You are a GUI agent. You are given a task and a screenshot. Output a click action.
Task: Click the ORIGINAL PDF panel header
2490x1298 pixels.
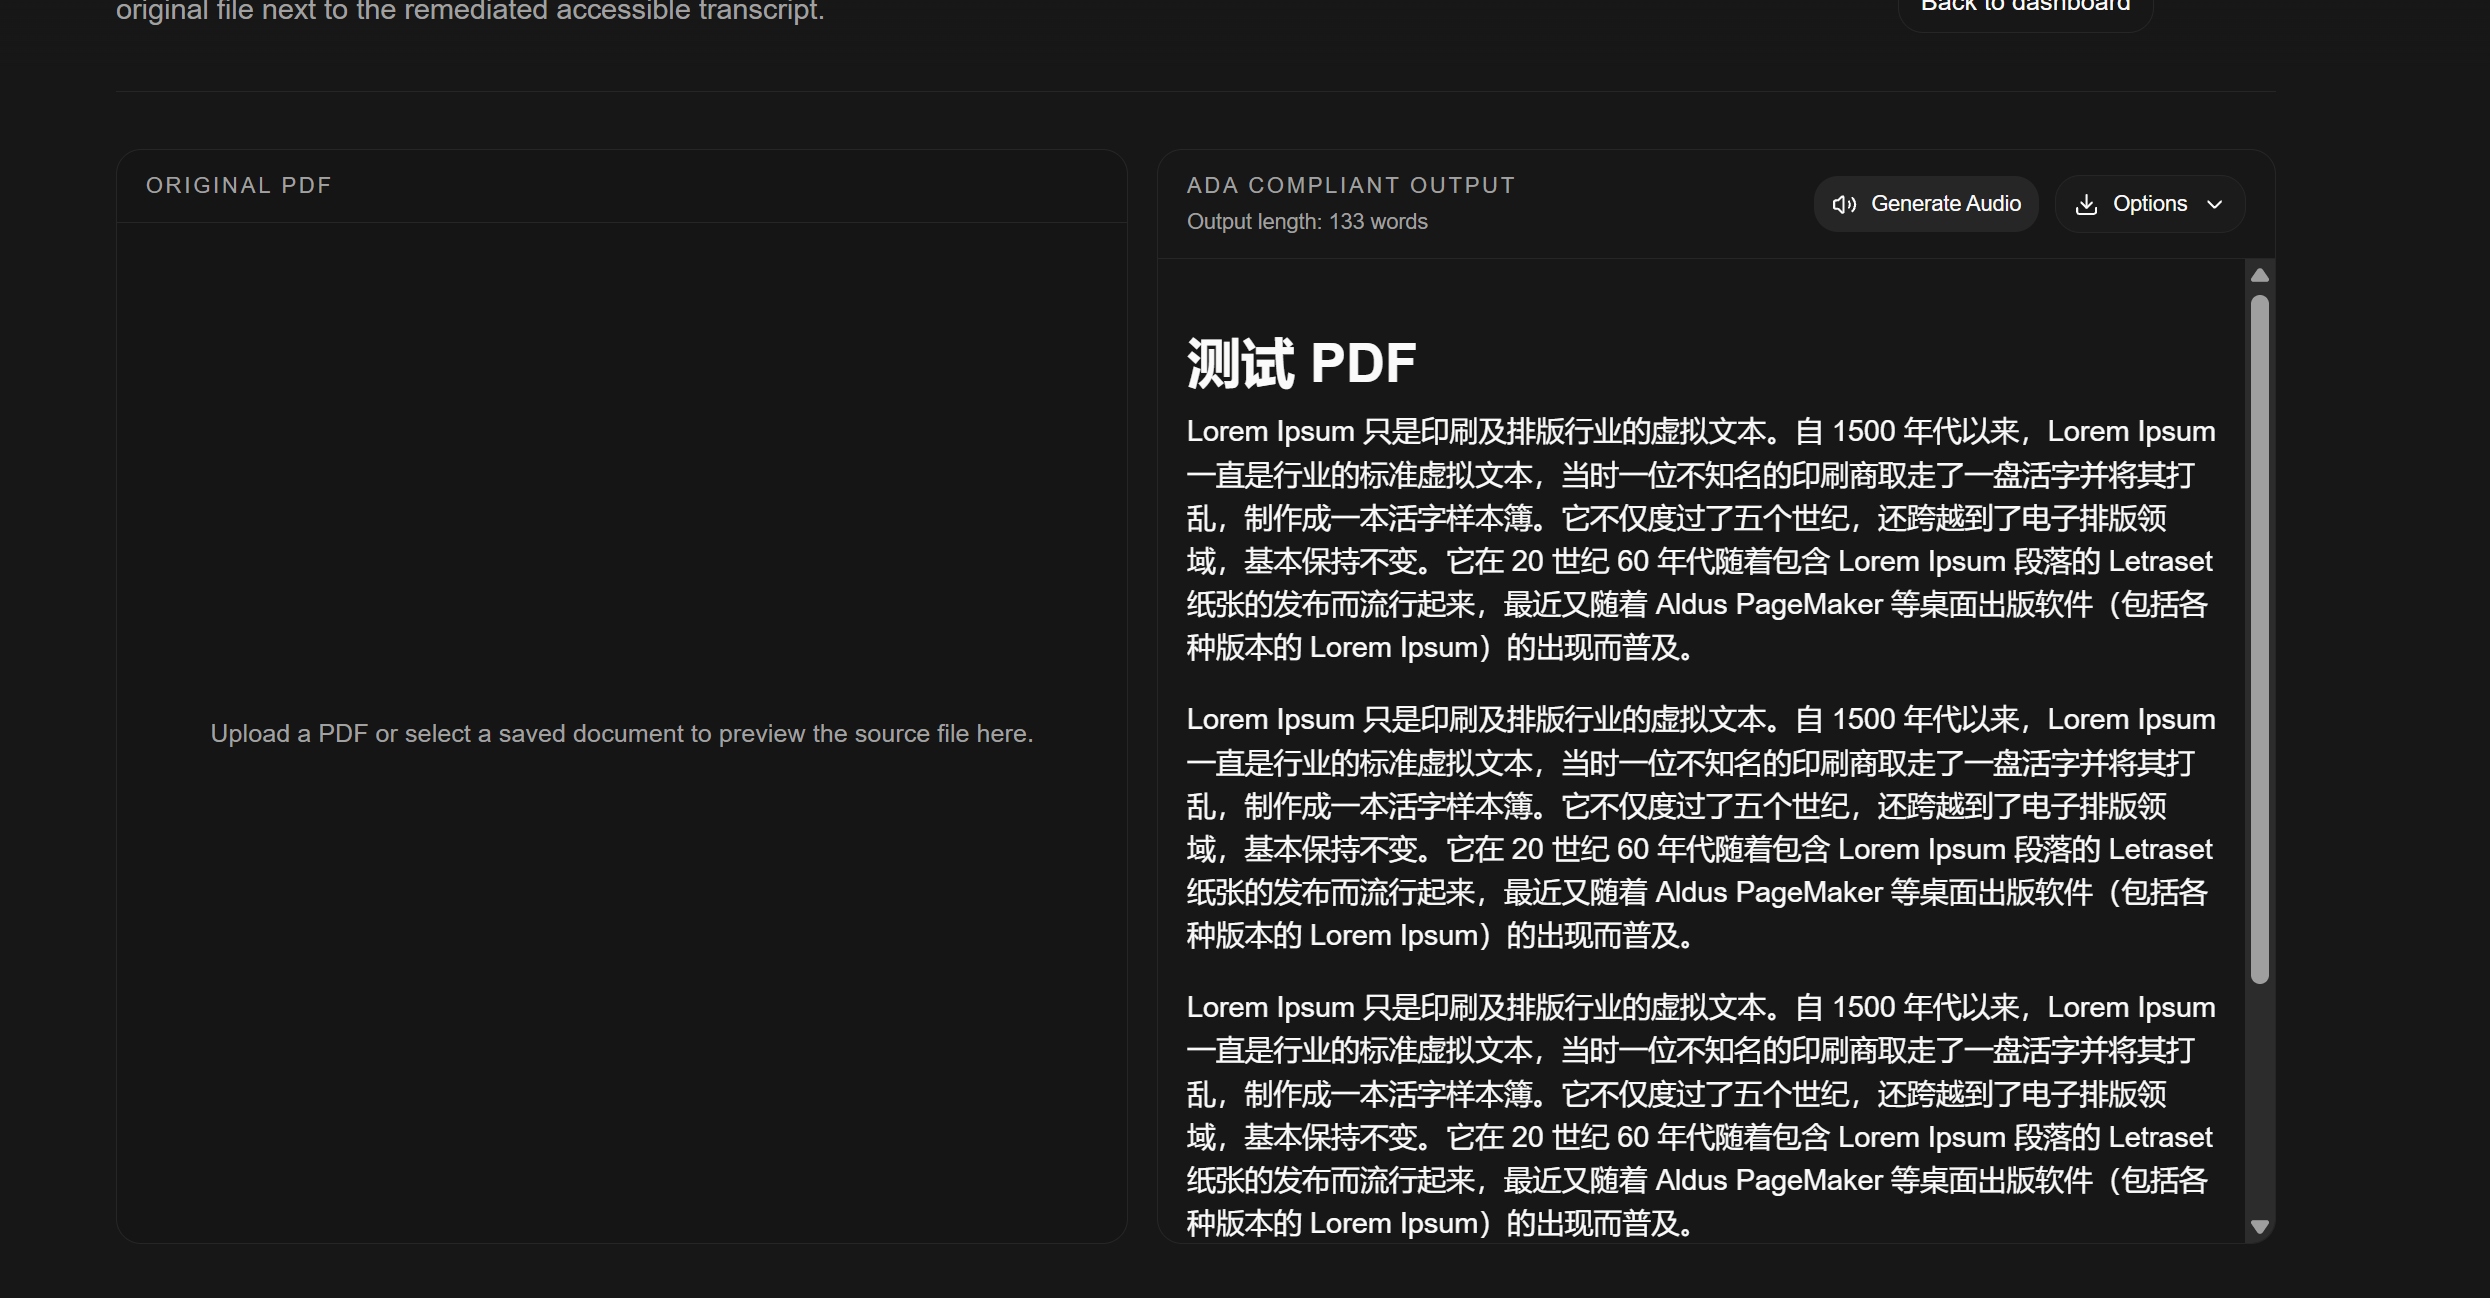(238, 186)
